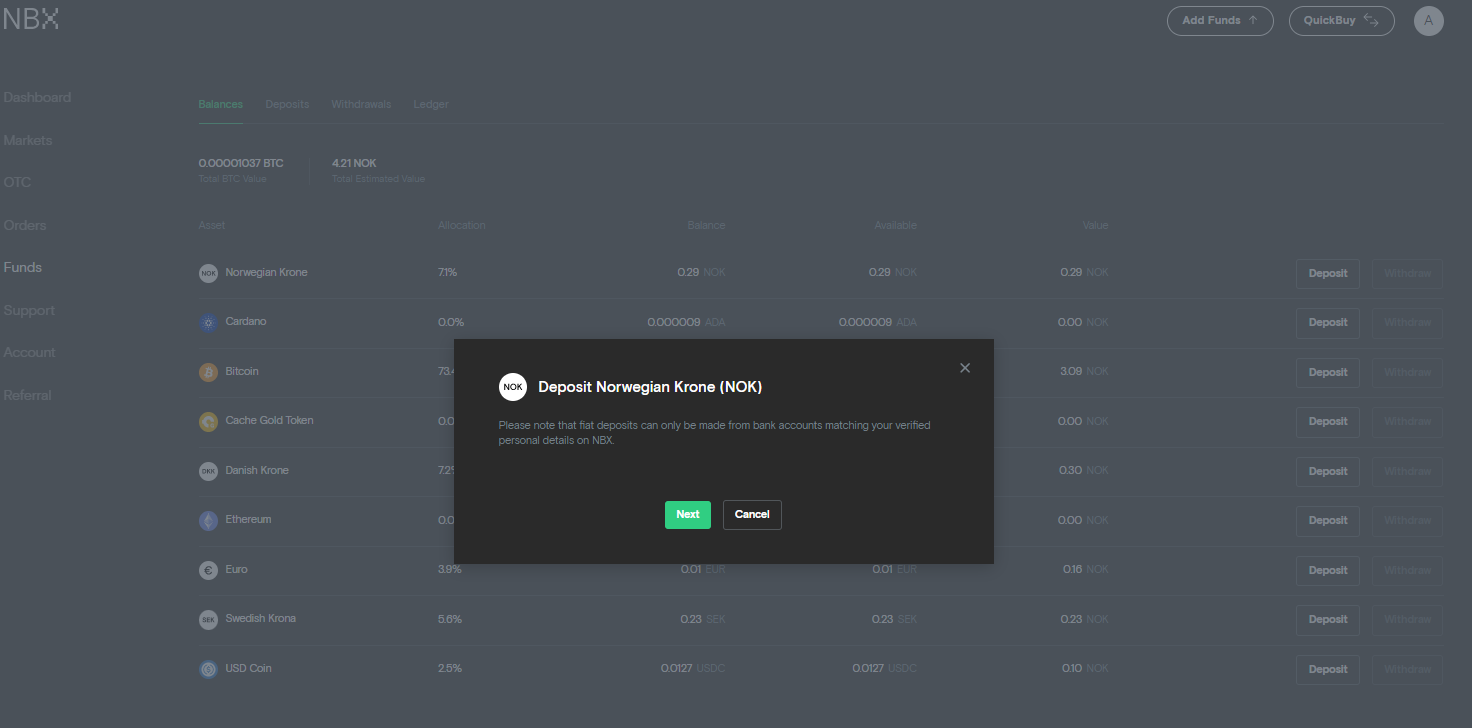Click the NOK icon in deposit dialog

513,387
